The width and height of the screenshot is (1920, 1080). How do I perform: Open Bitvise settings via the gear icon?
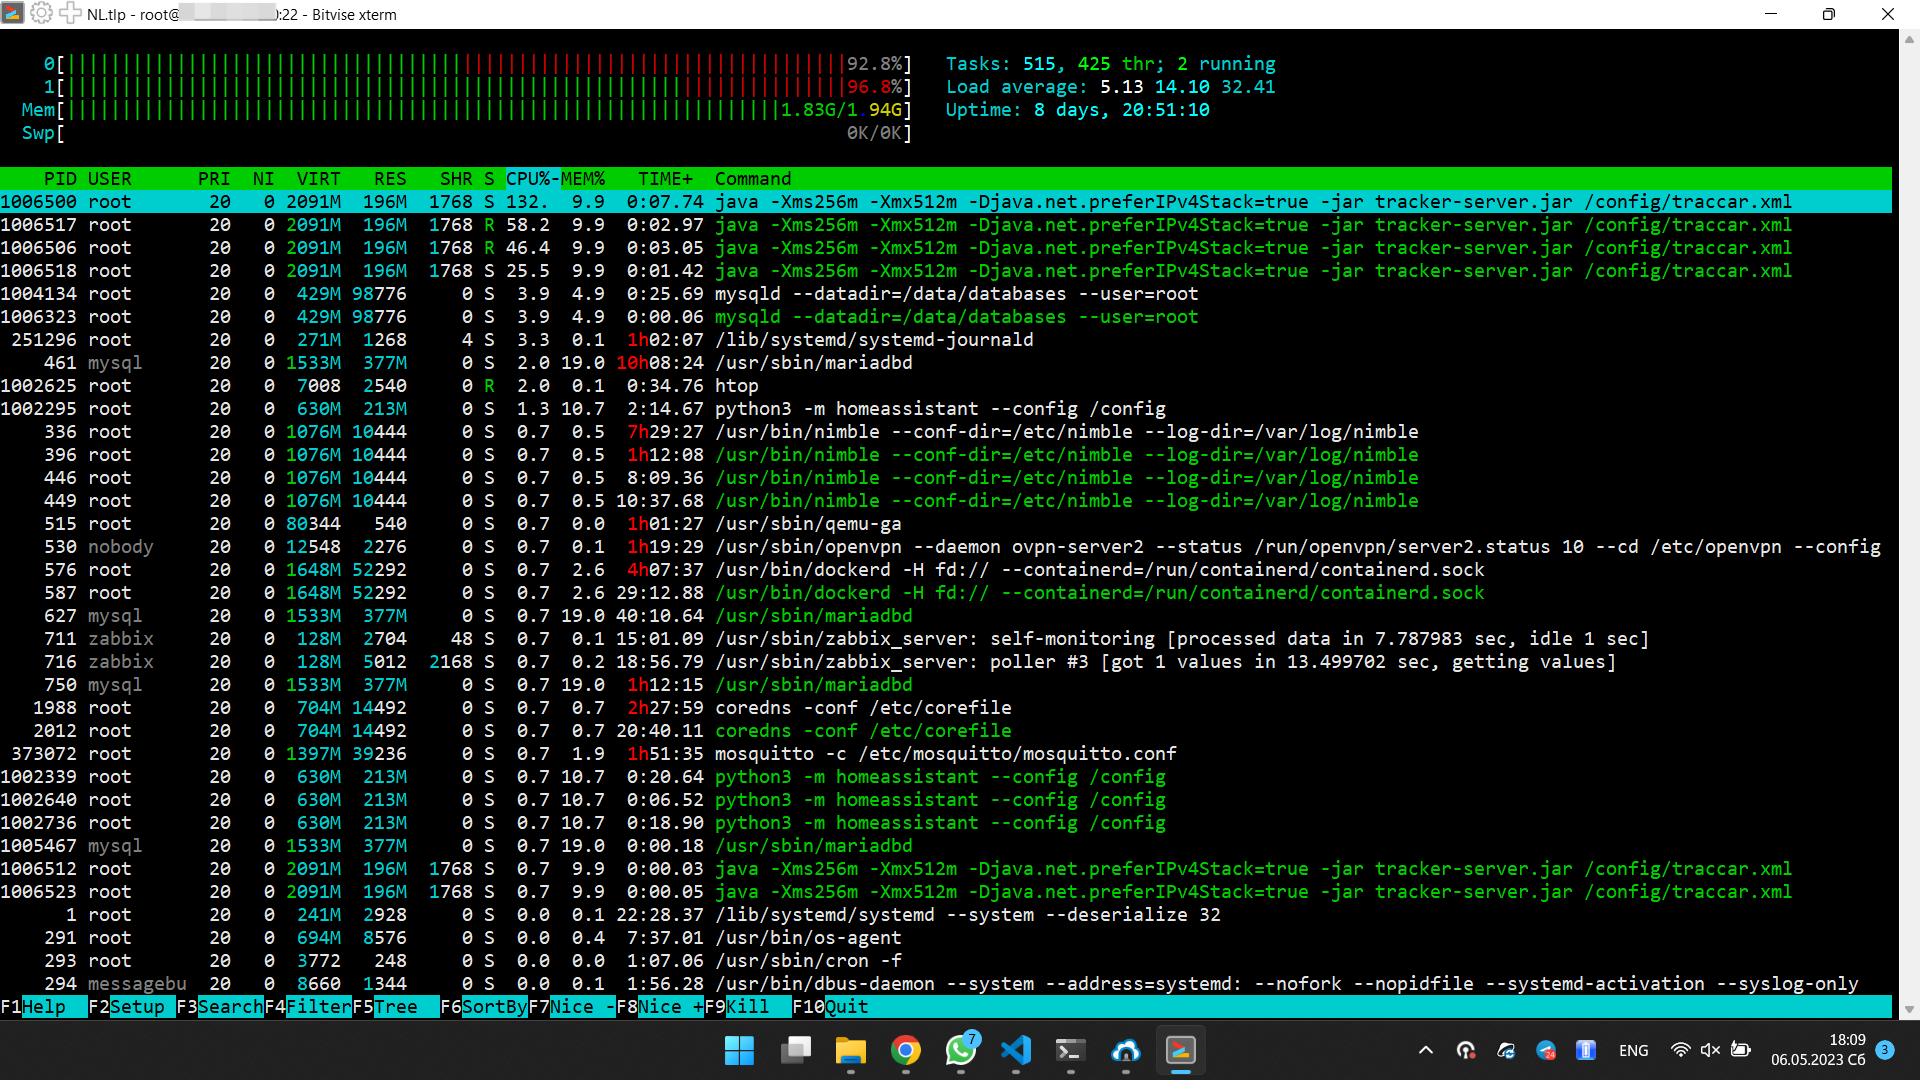click(x=41, y=14)
